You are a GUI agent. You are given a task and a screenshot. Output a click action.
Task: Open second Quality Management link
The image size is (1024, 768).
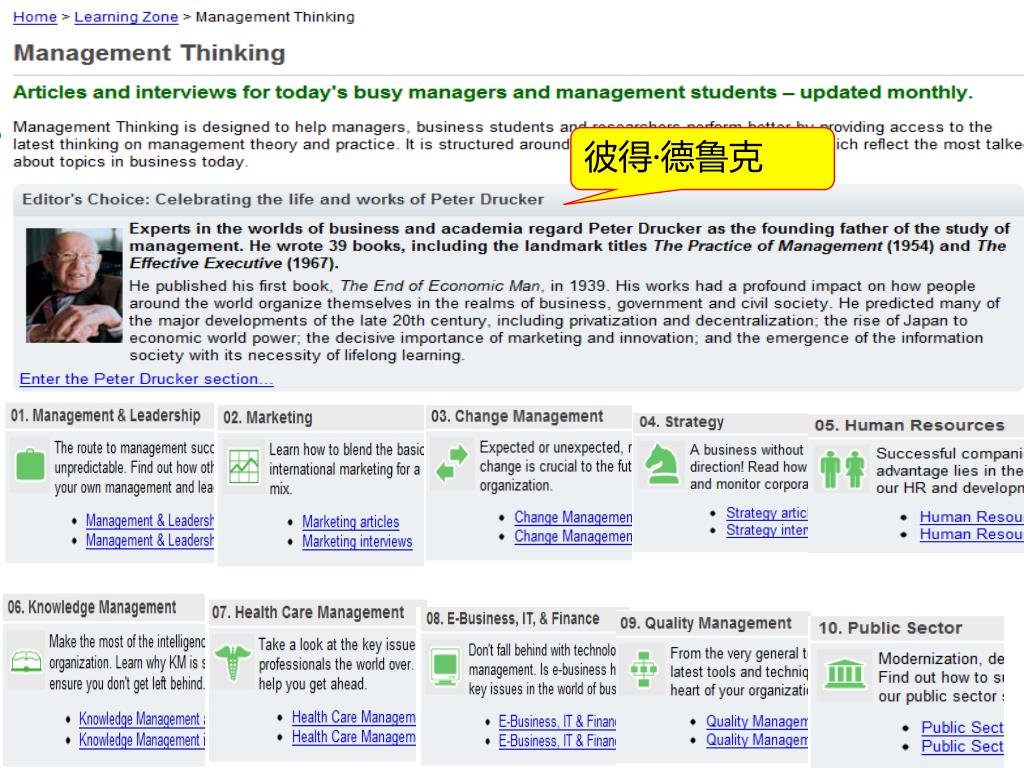(757, 741)
